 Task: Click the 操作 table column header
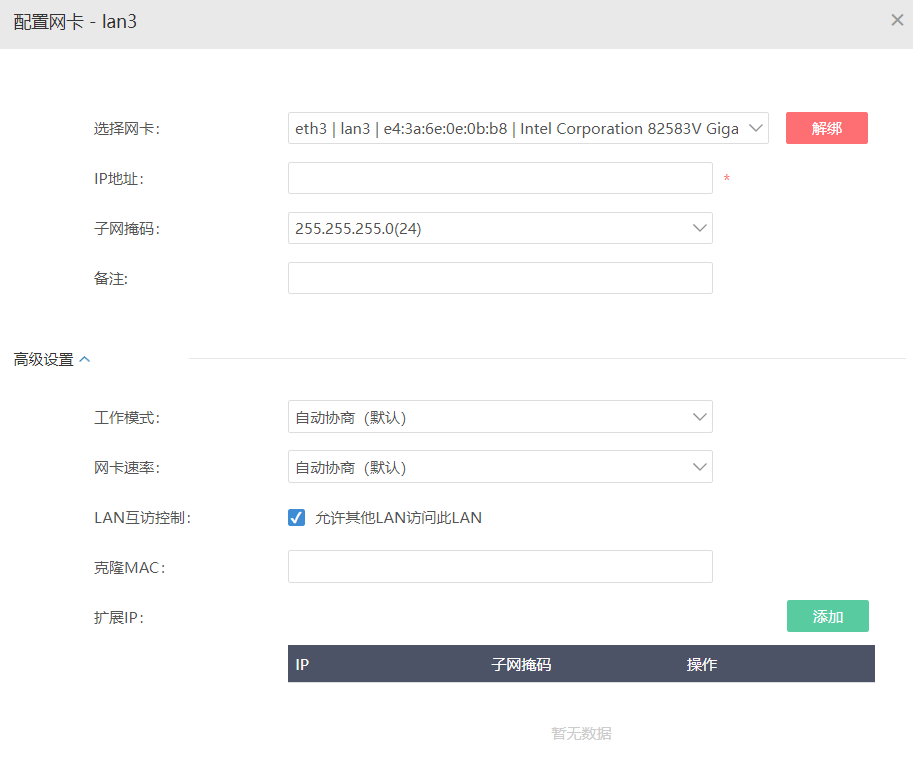[702, 665]
